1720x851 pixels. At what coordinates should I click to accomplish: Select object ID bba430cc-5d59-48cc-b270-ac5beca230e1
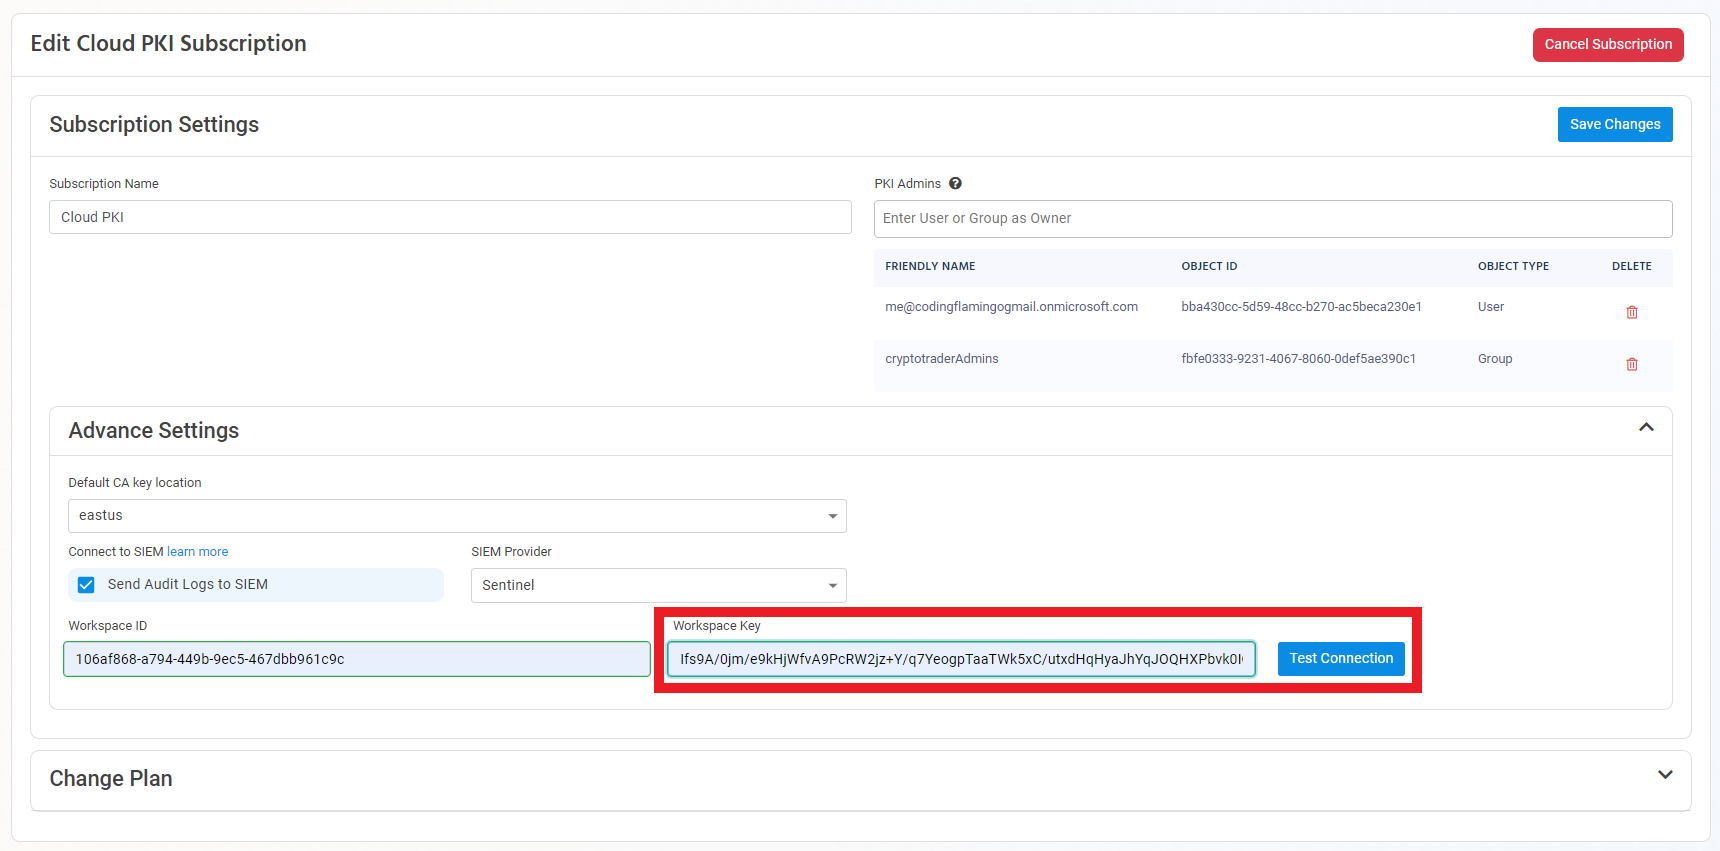(x=1301, y=307)
